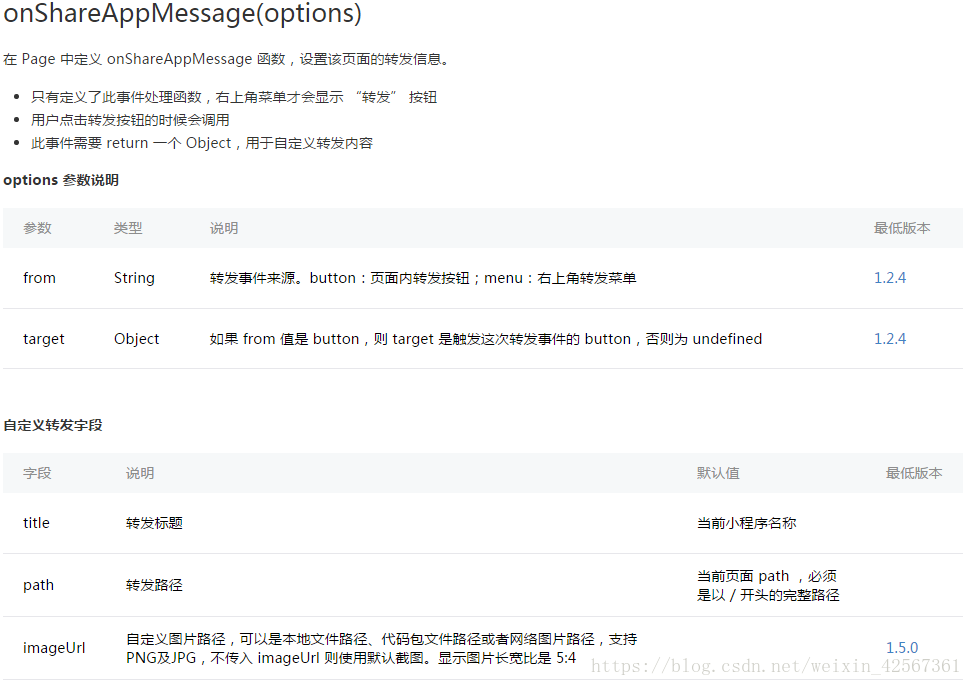Image resolution: width=972 pixels, height=686 pixels.
Task: Click the '转发路径' description cell
Action: click(154, 585)
